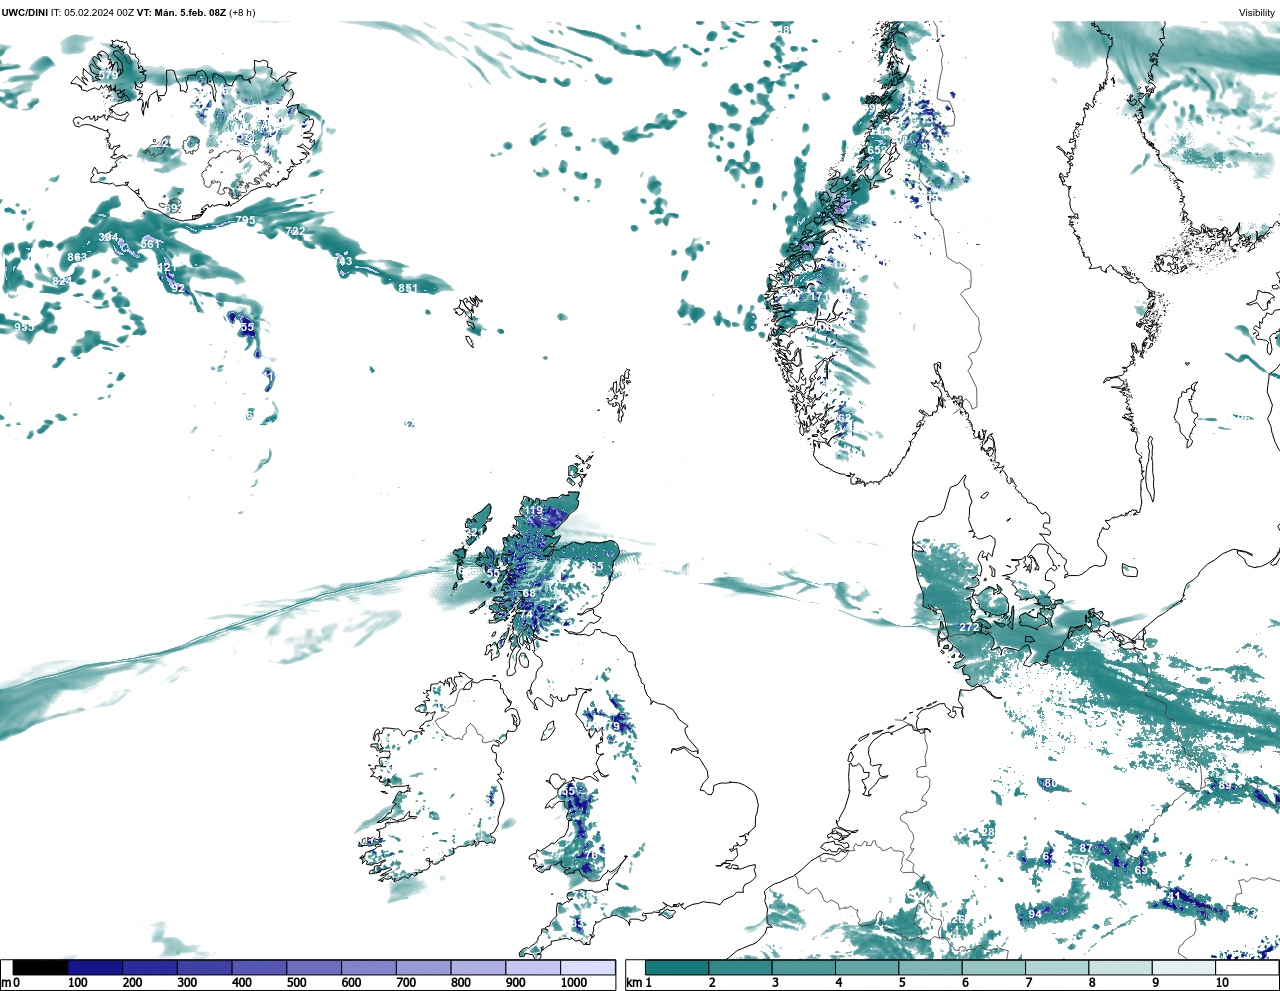Select the 500–600 m legend color segment

pyautogui.click(x=314, y=968)
